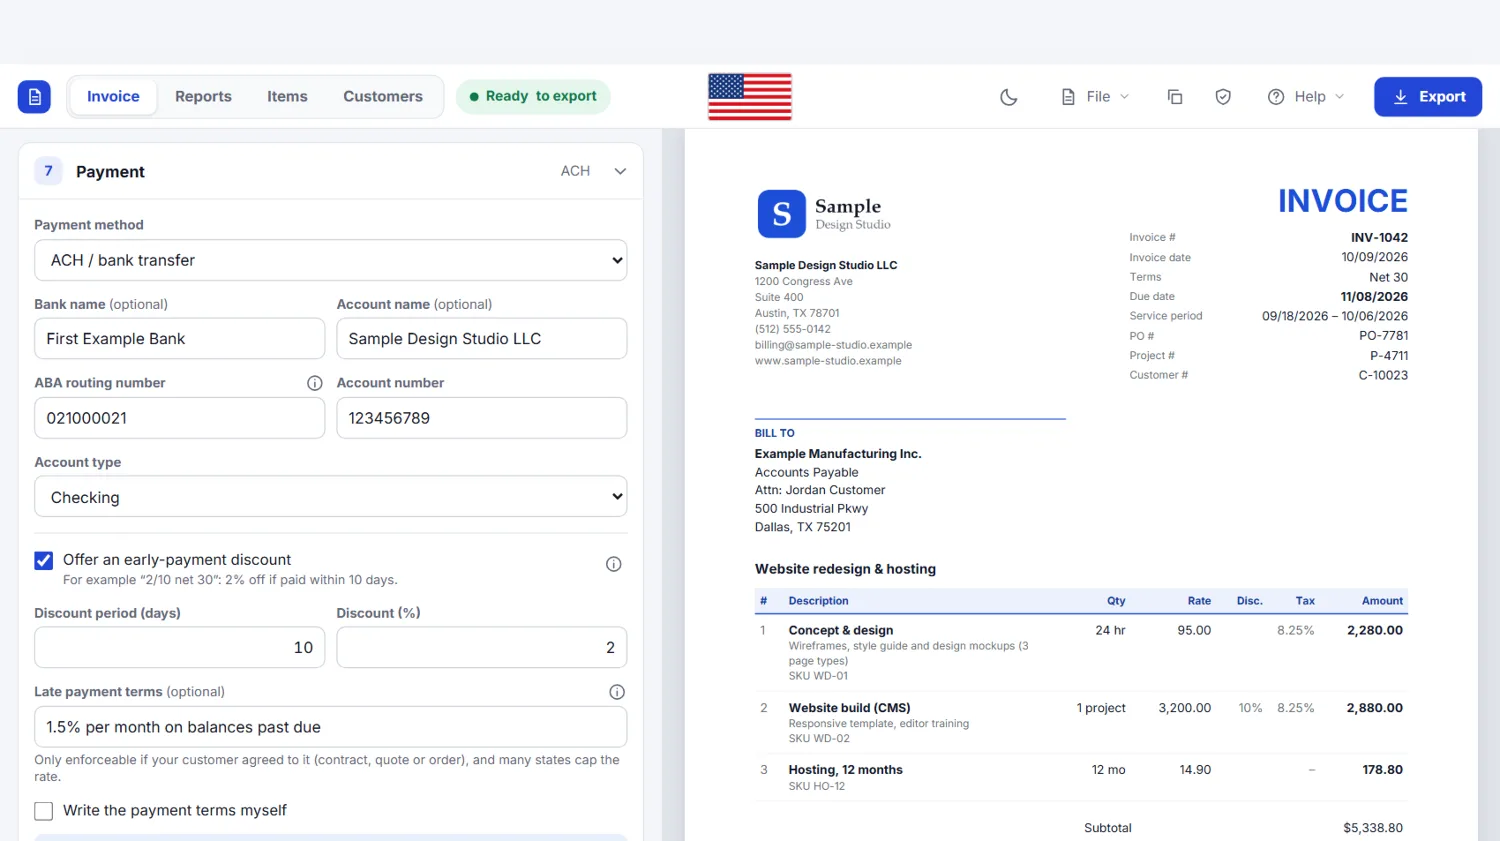
Task: Click the invoice app logo icon
Action: (x=34, y=97)
